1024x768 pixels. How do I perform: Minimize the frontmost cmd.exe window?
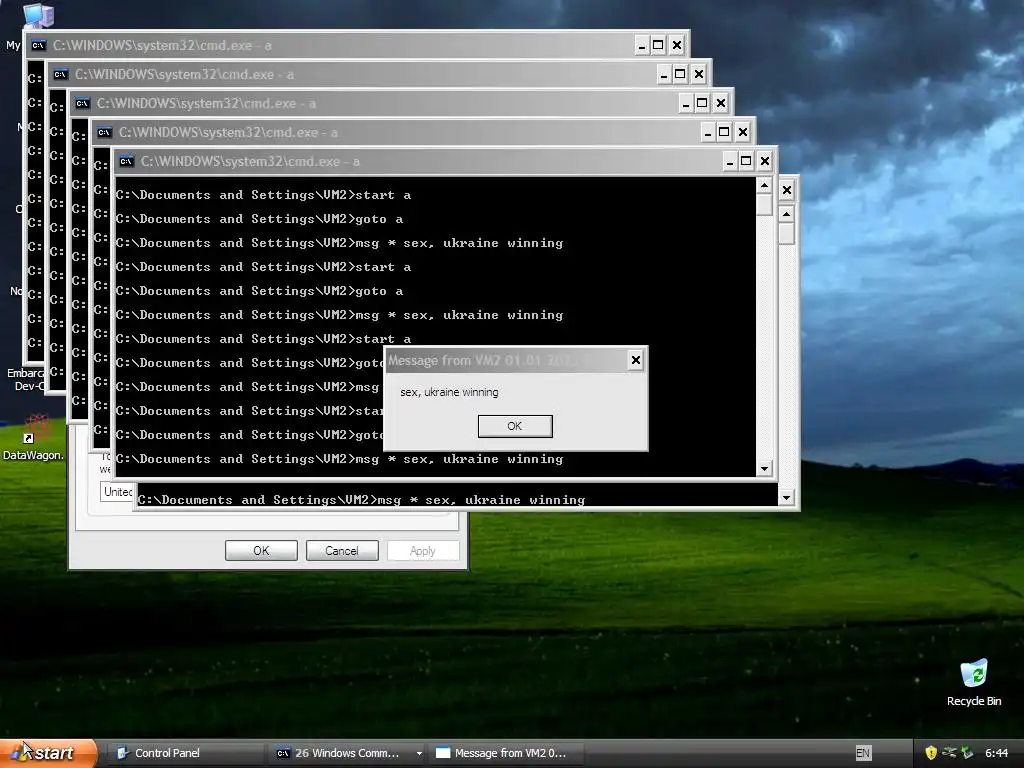tap(729, 161)
